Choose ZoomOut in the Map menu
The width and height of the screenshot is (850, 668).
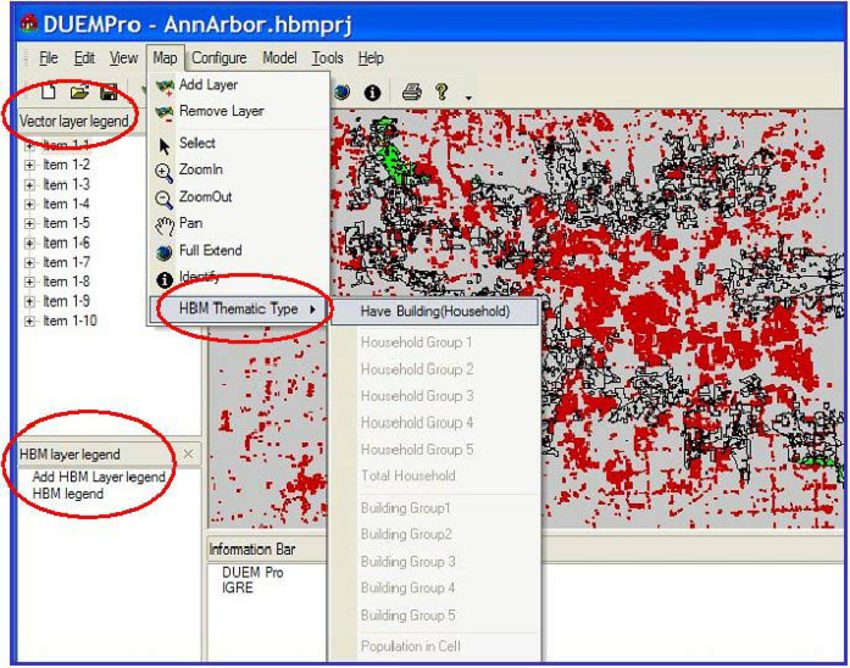239,197
